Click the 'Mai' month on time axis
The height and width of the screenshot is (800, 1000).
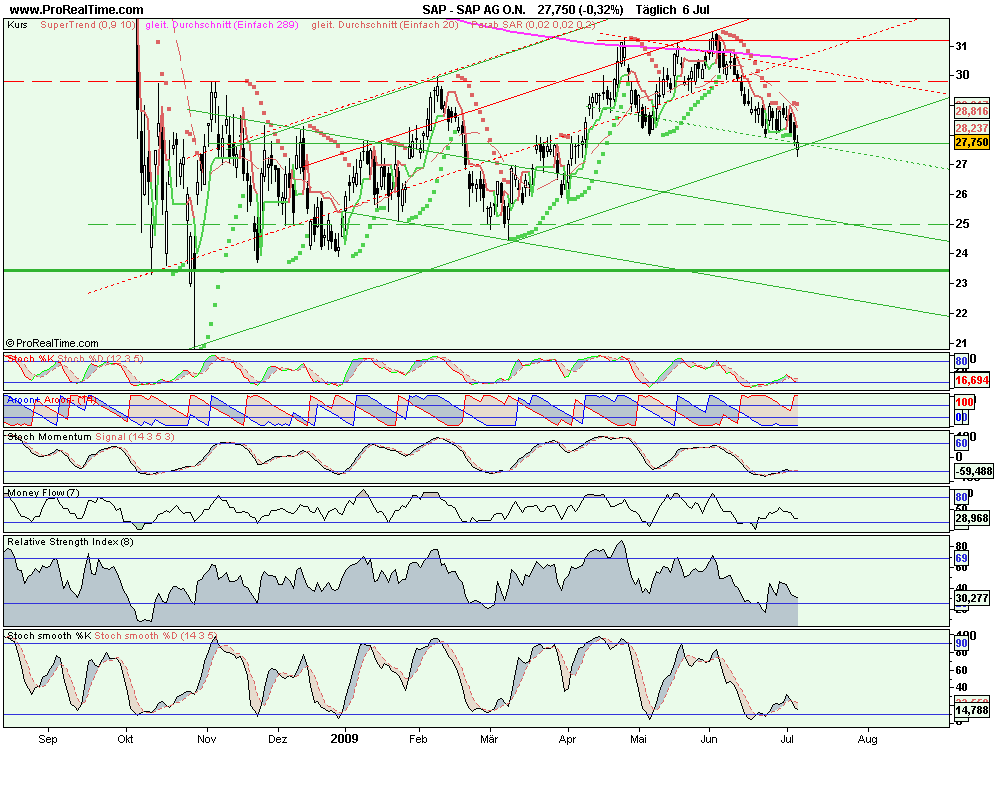[x=638, y=739]
